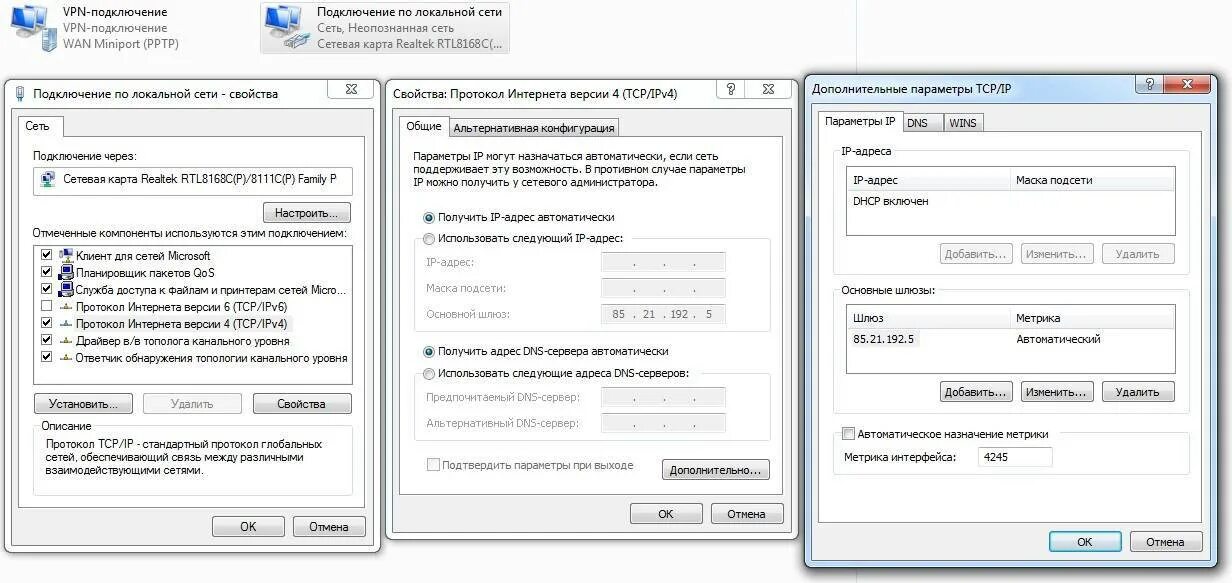Switch to Альтернативная конфигурация tab

tap(532, 128)
